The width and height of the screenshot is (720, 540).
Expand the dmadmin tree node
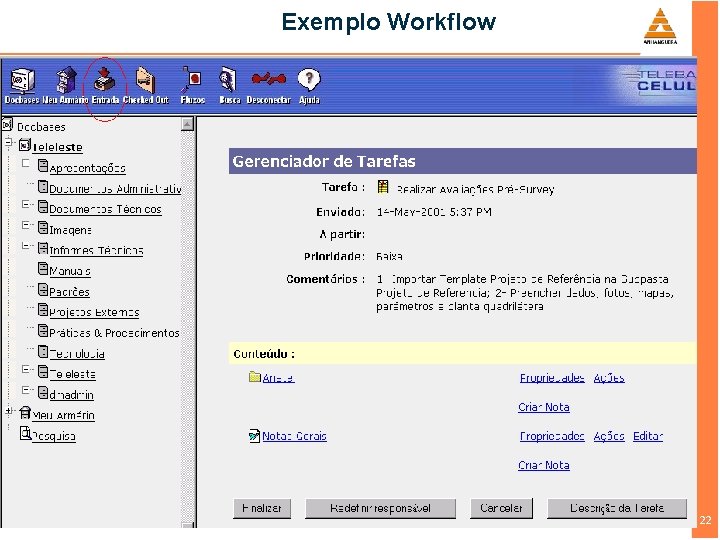(26, 390)
